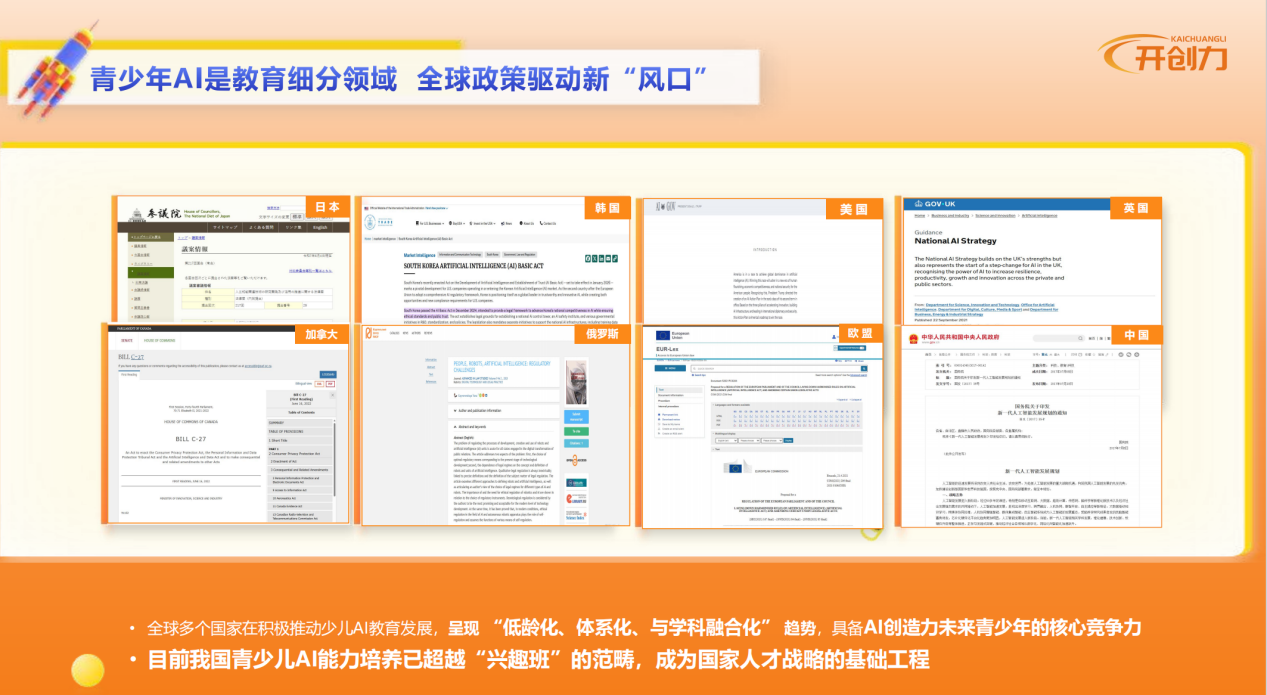Toggle the switch at the top right of EUR-Lex

coord(861,348)
